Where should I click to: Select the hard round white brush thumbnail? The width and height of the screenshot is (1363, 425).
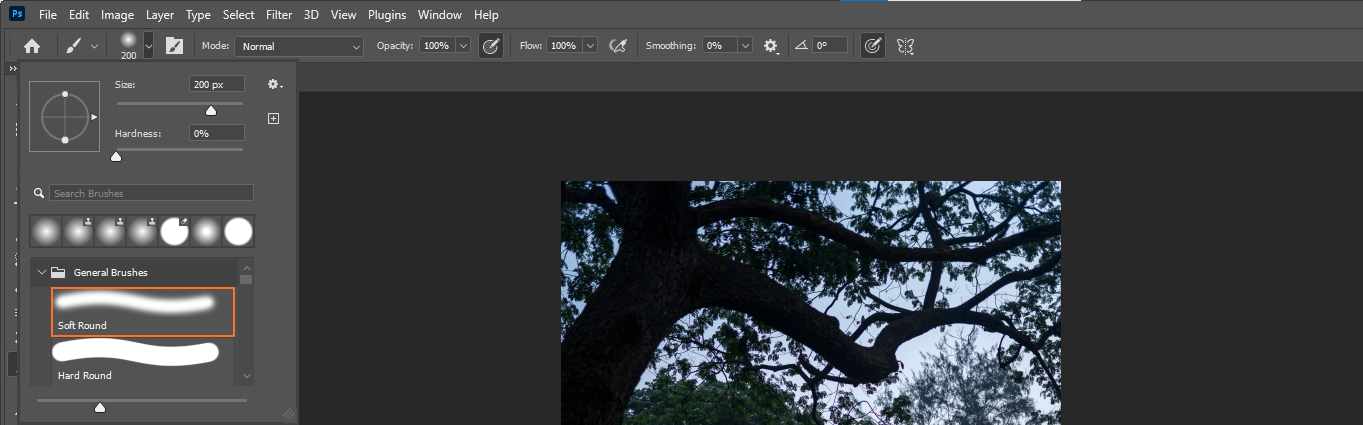(238, 232)
